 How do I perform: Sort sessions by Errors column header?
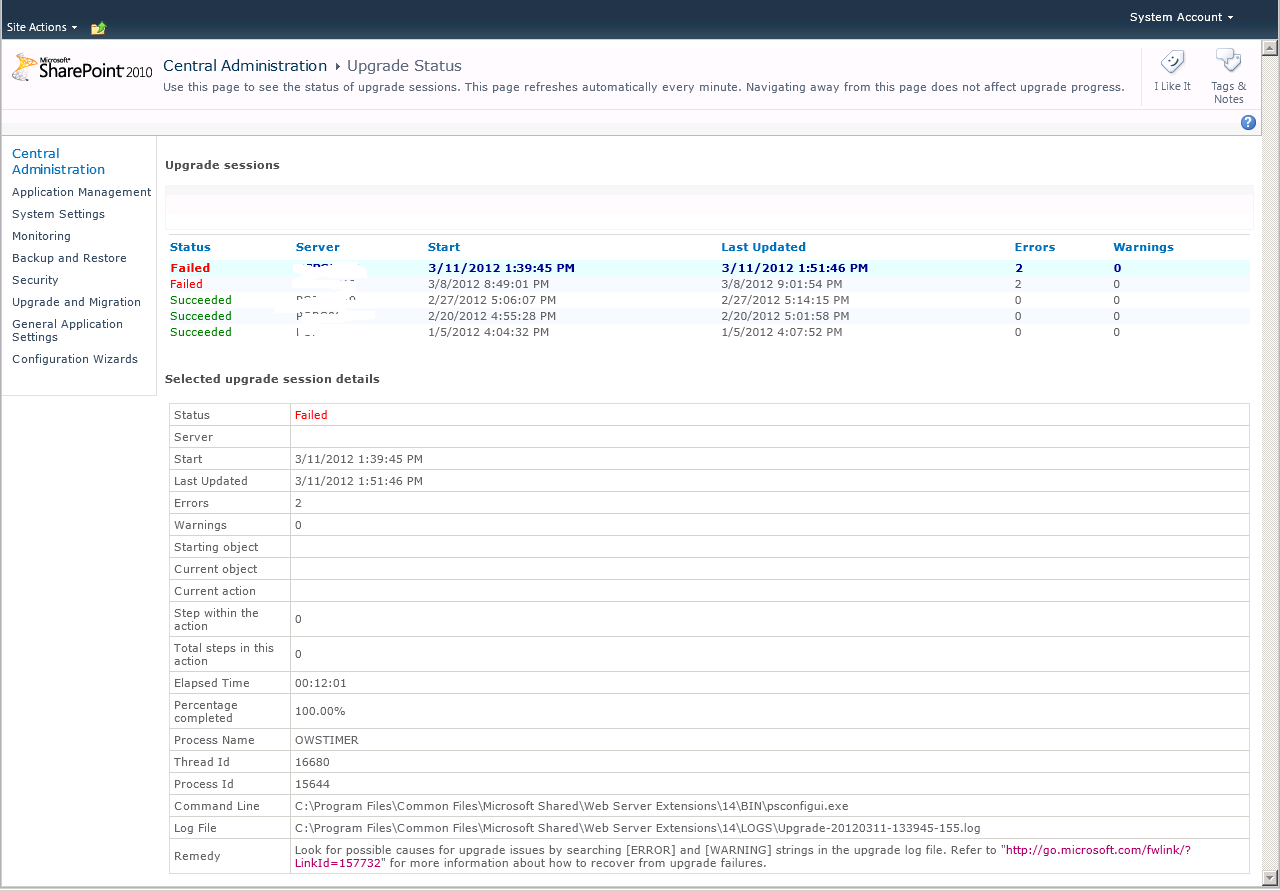[x=1034, y=247]
